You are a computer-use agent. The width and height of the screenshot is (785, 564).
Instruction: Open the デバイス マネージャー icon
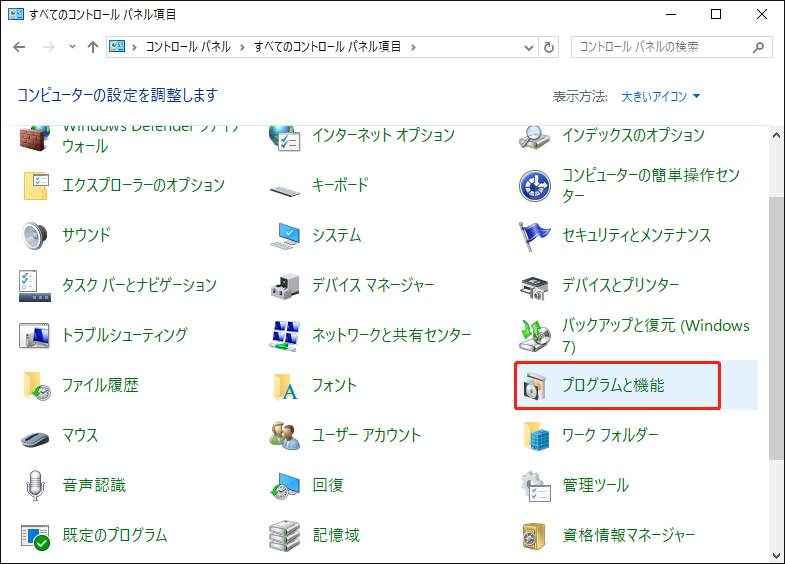tap(285, 286)
